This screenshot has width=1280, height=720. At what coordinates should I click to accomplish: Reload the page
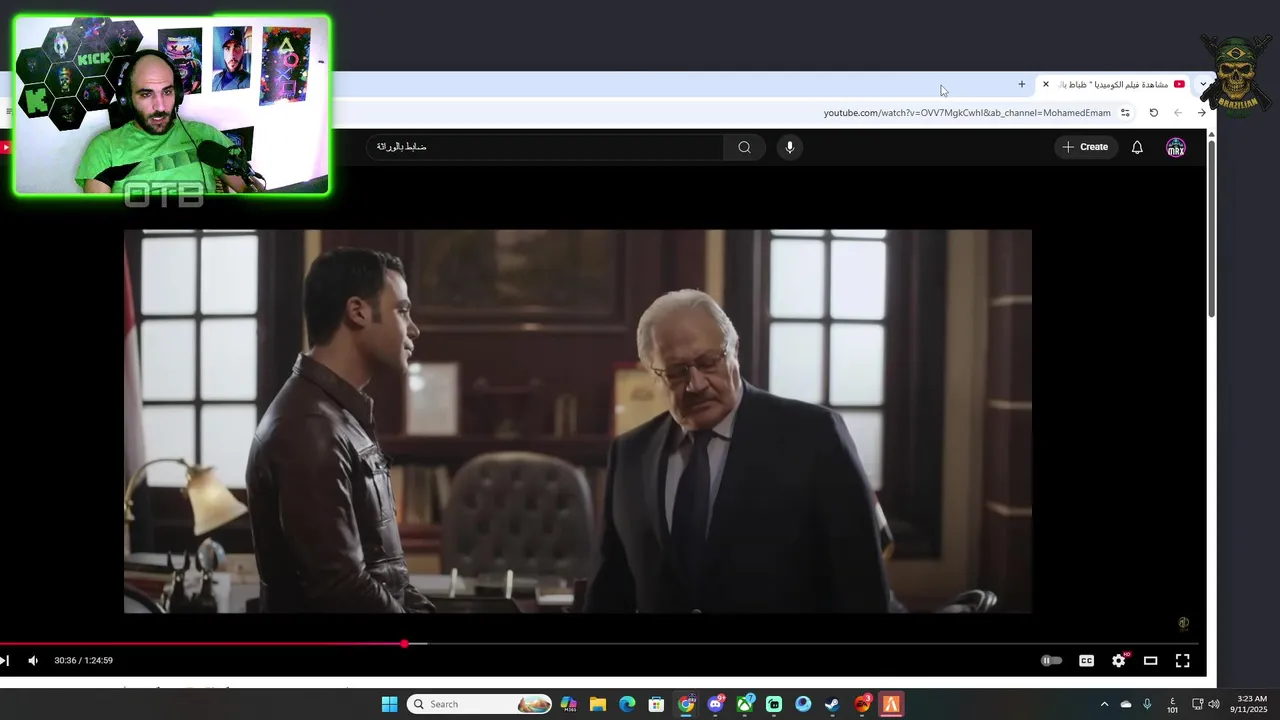pyautogui.click(x=1153, y=113)
